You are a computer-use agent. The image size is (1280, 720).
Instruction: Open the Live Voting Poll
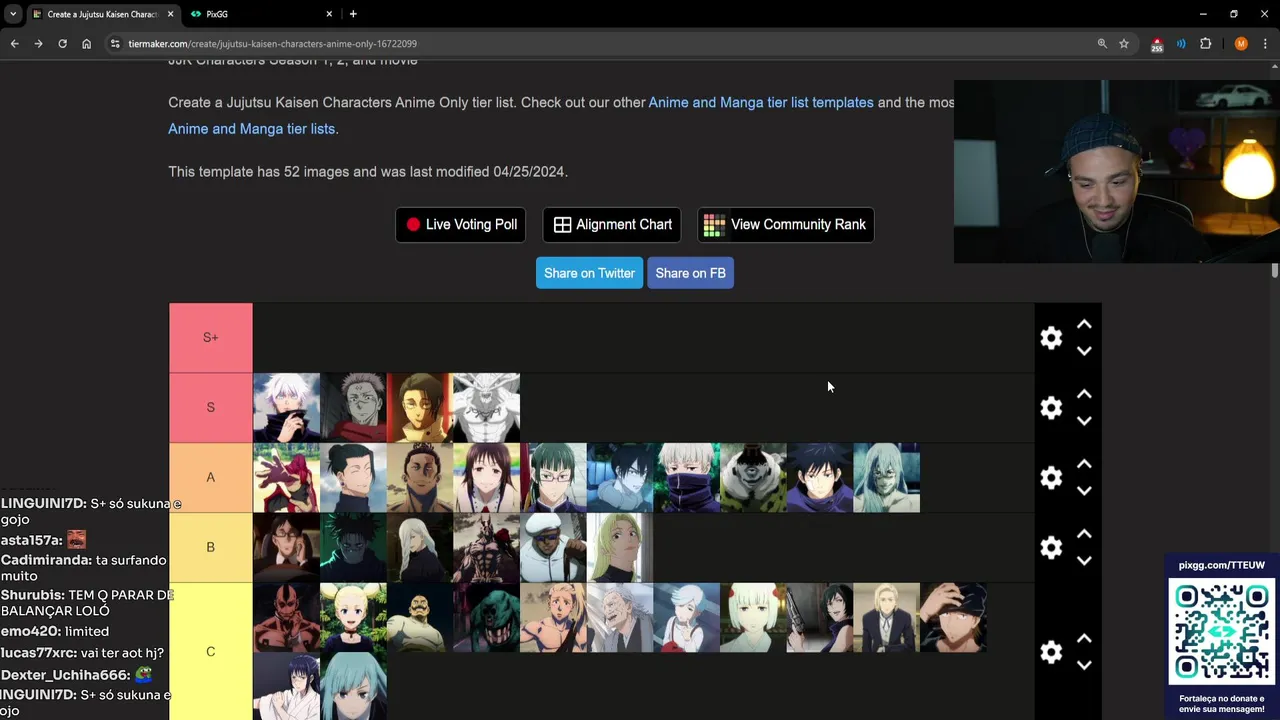[x=461, y=225]
